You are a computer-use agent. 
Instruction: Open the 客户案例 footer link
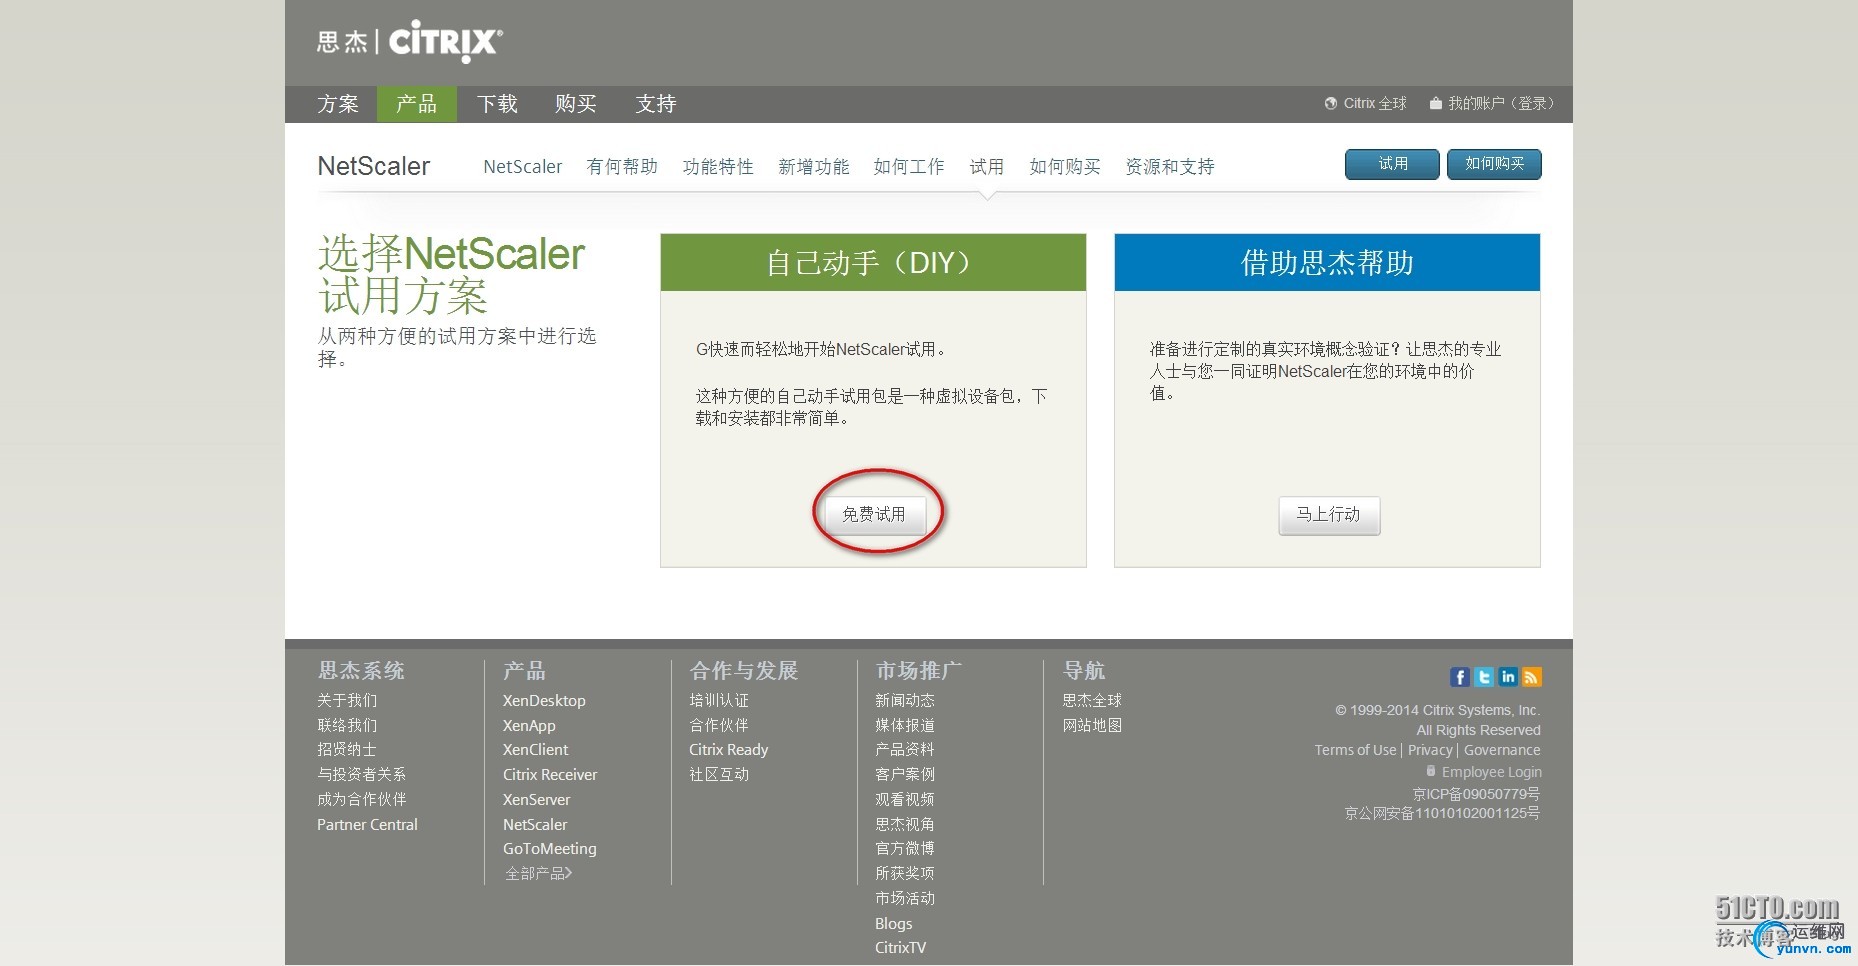(x=905, y=774)
